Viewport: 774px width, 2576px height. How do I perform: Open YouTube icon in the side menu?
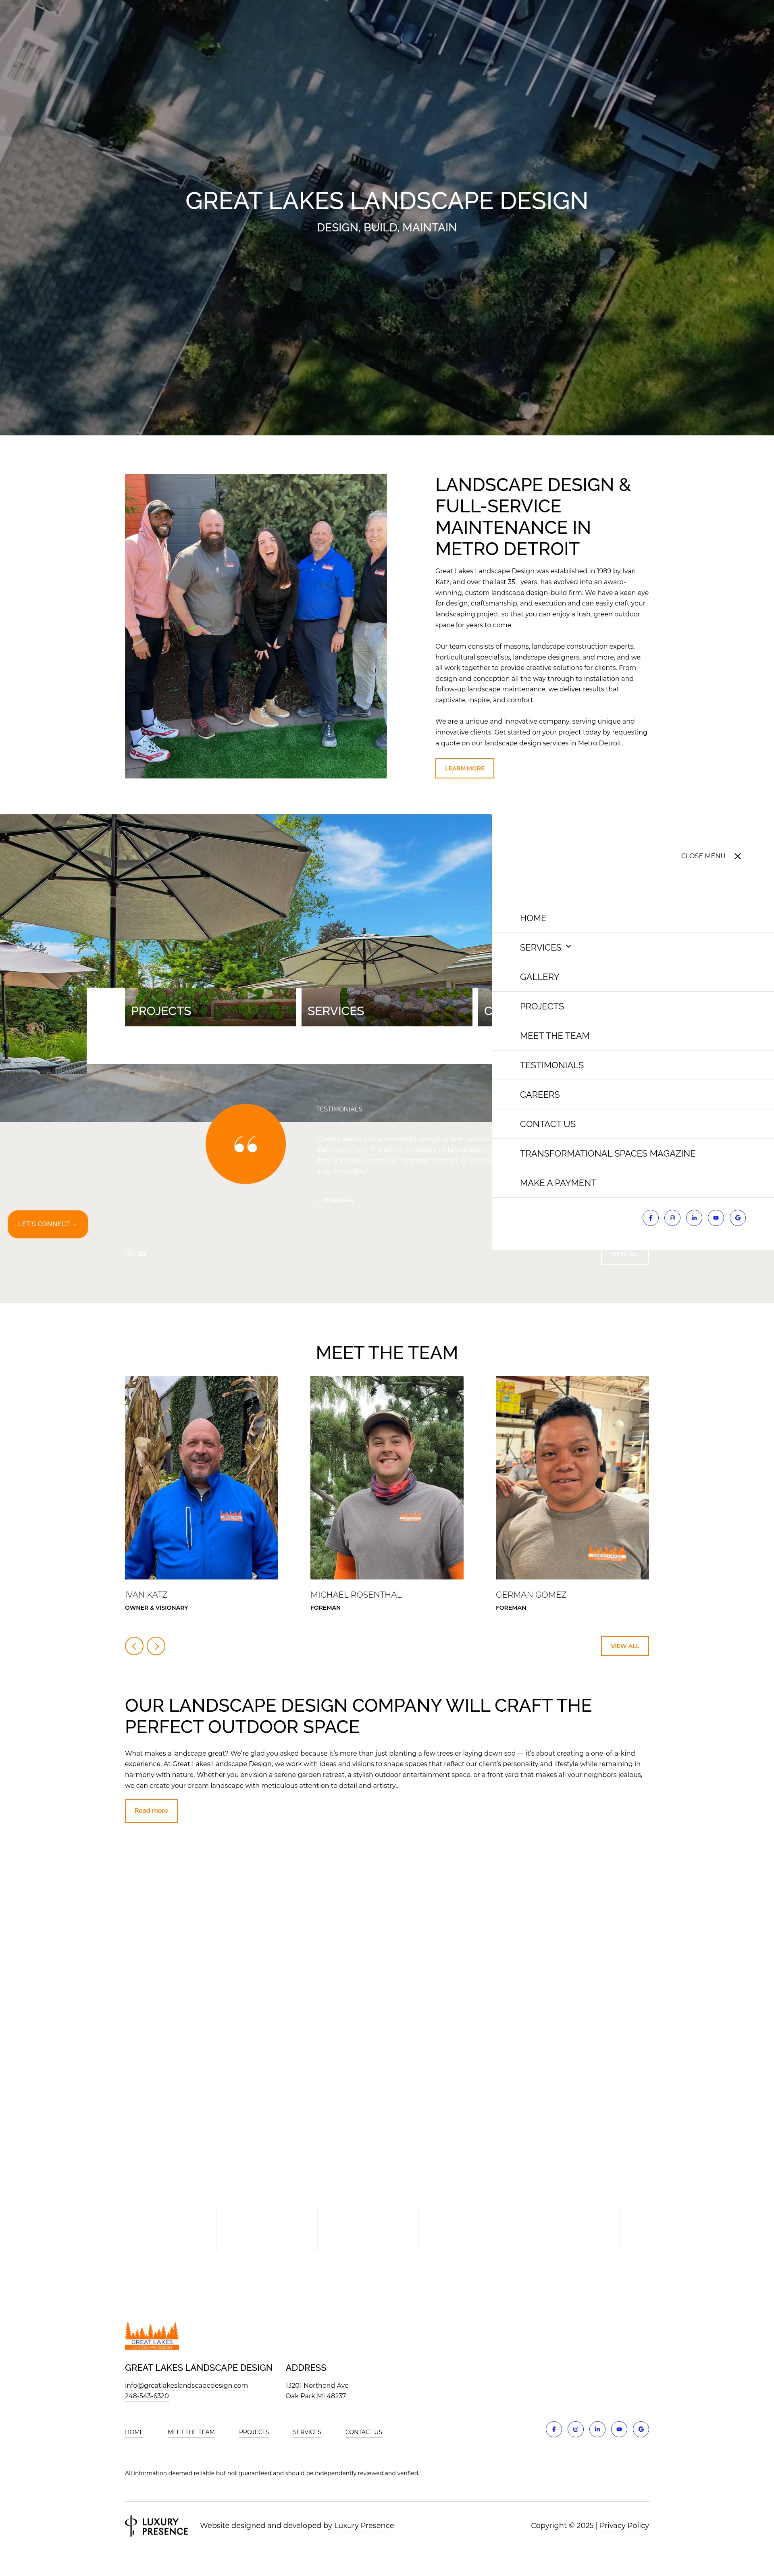(716, 1217)
